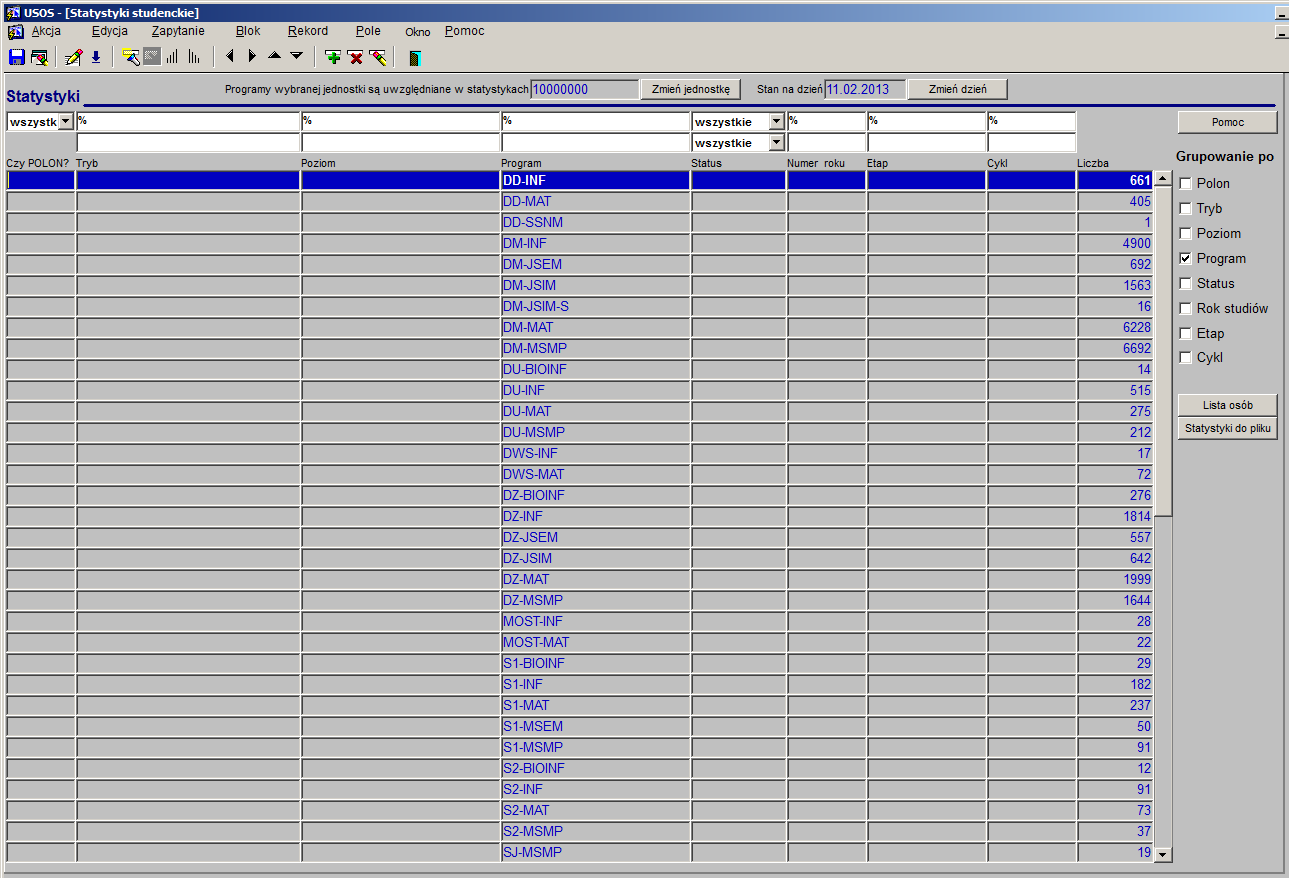Click the enter query flashlight toolbar icon

[130, 57]
